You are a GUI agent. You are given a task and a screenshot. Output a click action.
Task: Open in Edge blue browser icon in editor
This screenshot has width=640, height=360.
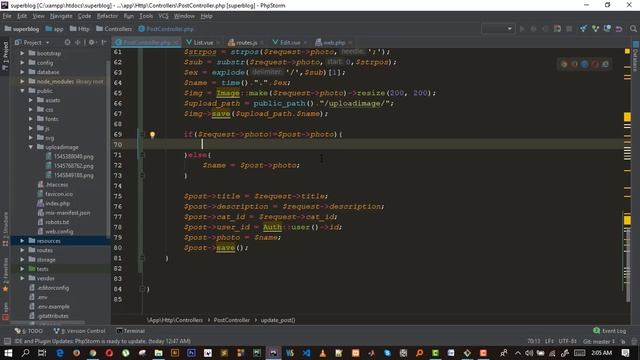point(584,64)
